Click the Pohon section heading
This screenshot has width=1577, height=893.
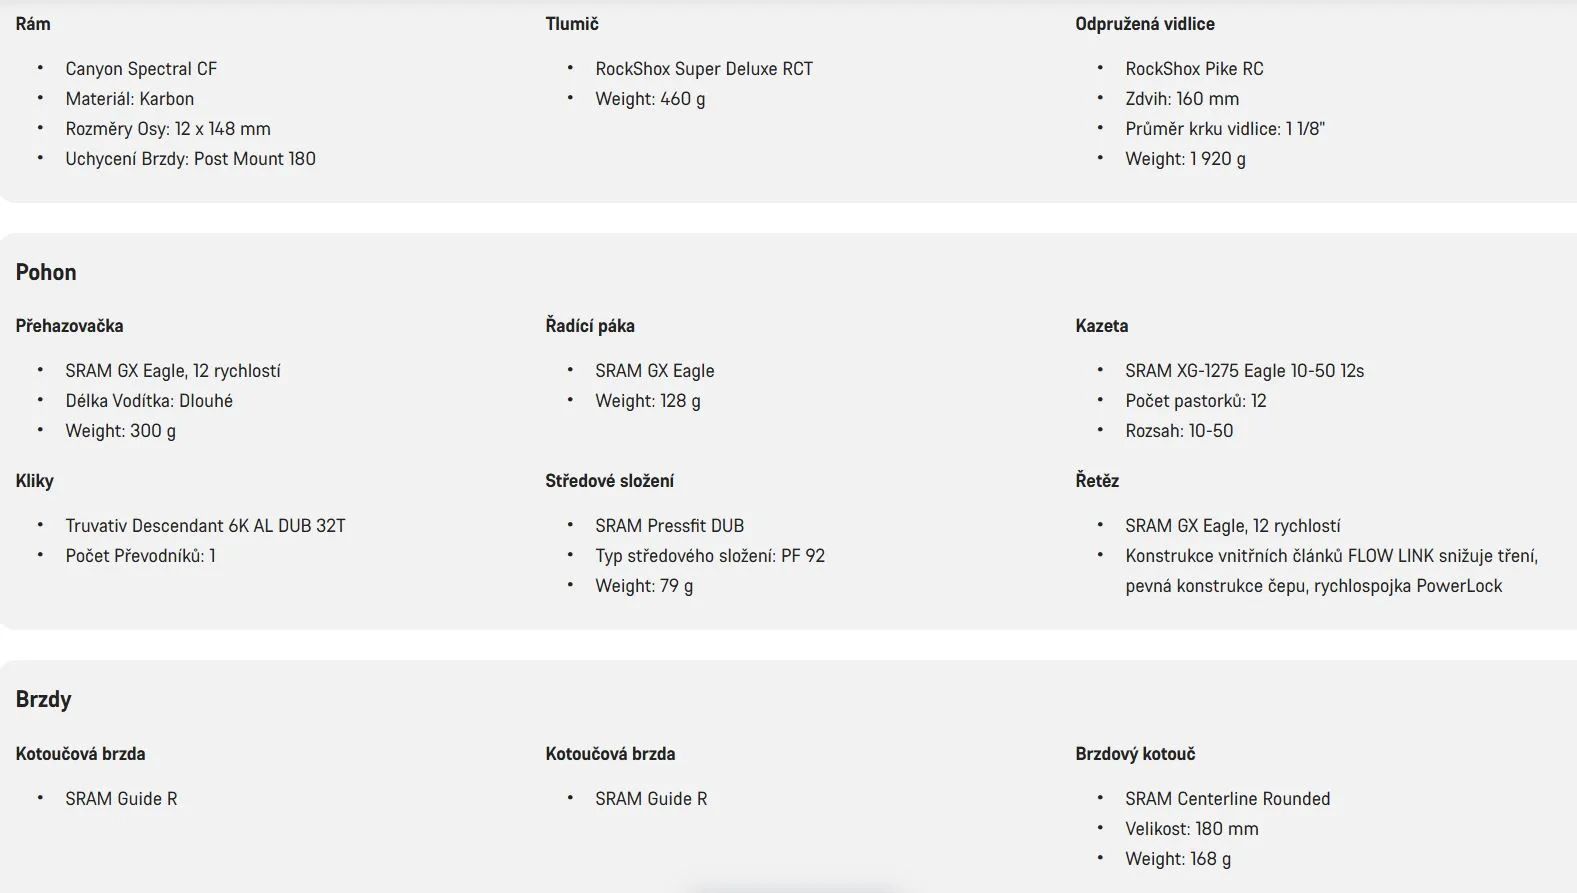[46, 272]
